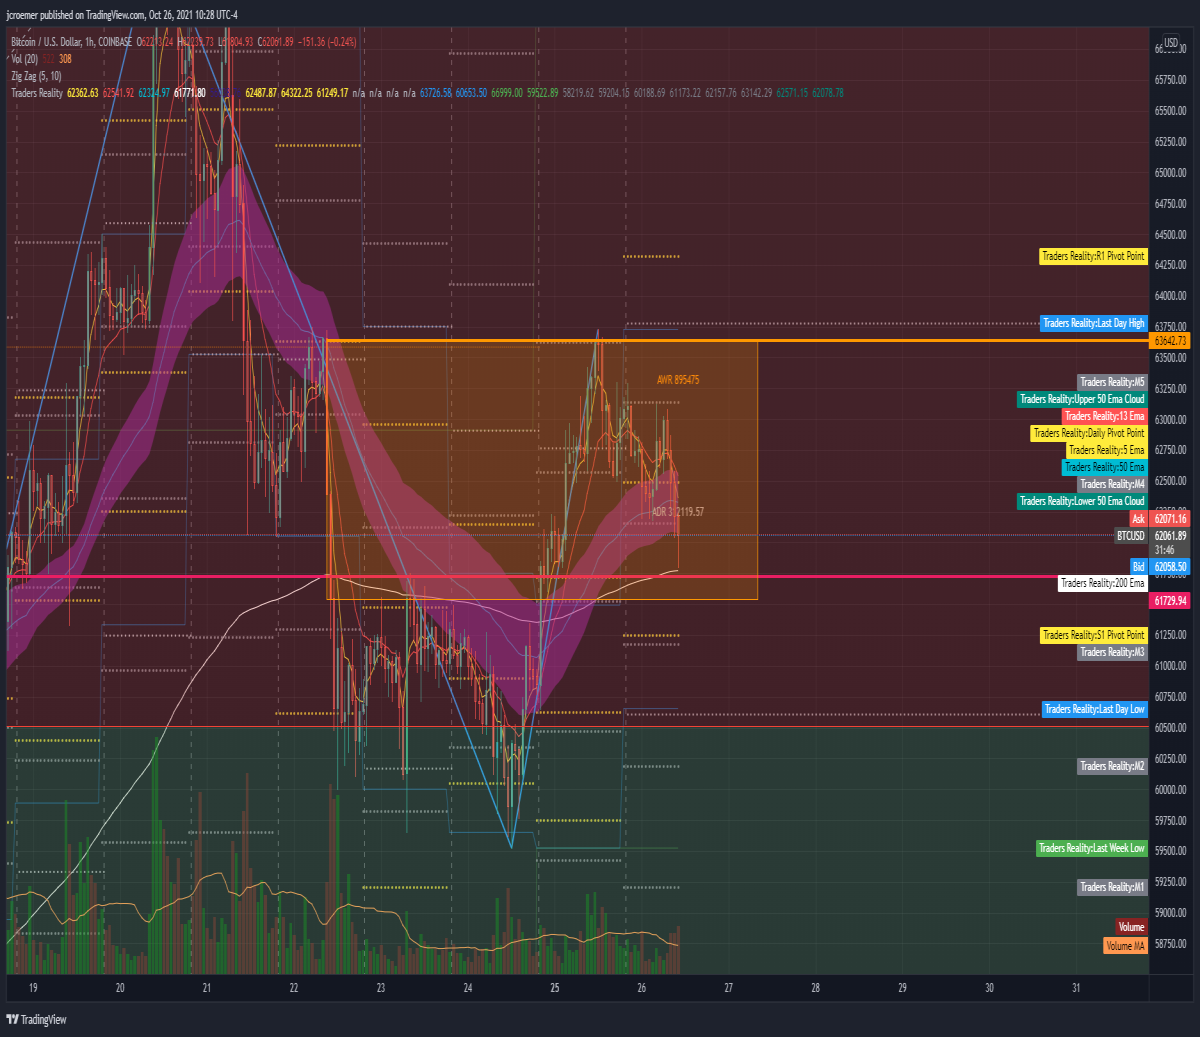Click the S1 Pivot Point label
Viewport: 1200px width, 1037px height.
point(1093,635)
